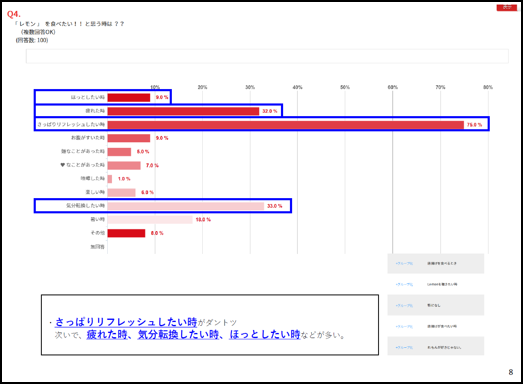Screen dimensions: 523x384
Task: Click the その他 category label
Action: [98, 233]
